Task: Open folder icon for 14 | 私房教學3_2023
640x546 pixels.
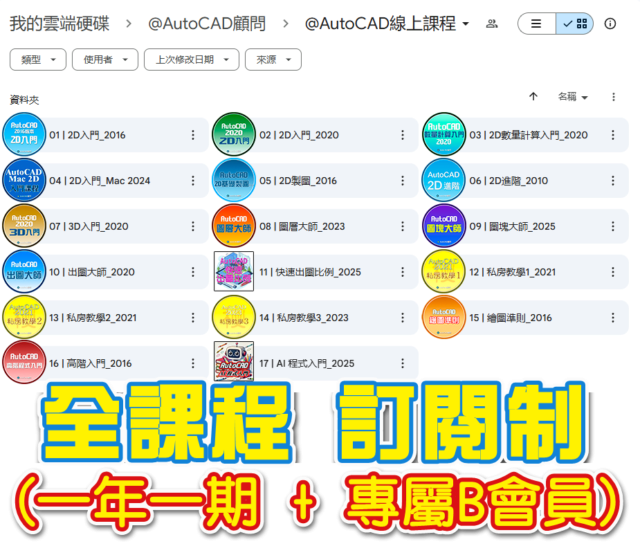Action: click(x=234, y=317)
